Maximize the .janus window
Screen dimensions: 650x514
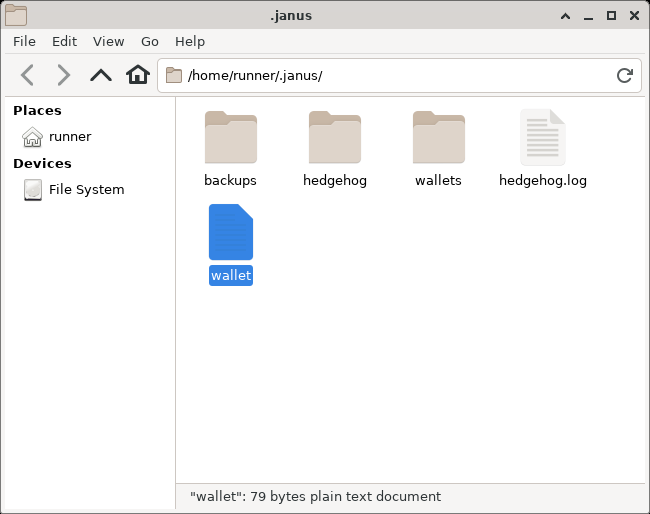(x=611, y=16)
